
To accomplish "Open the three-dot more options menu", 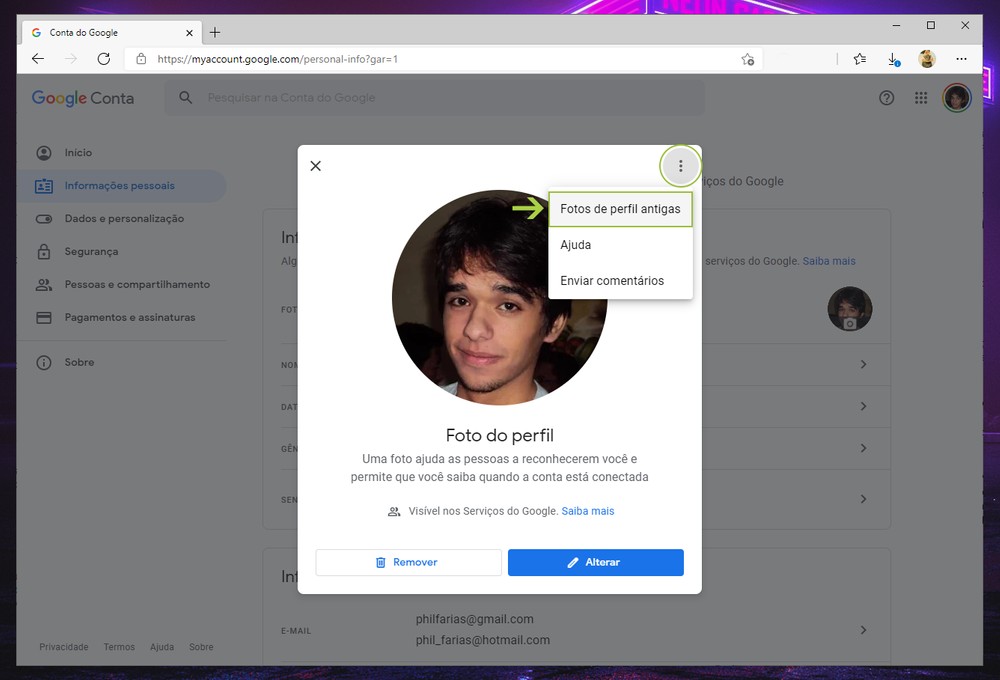I will pyautogui.click(x=681, y=166).
